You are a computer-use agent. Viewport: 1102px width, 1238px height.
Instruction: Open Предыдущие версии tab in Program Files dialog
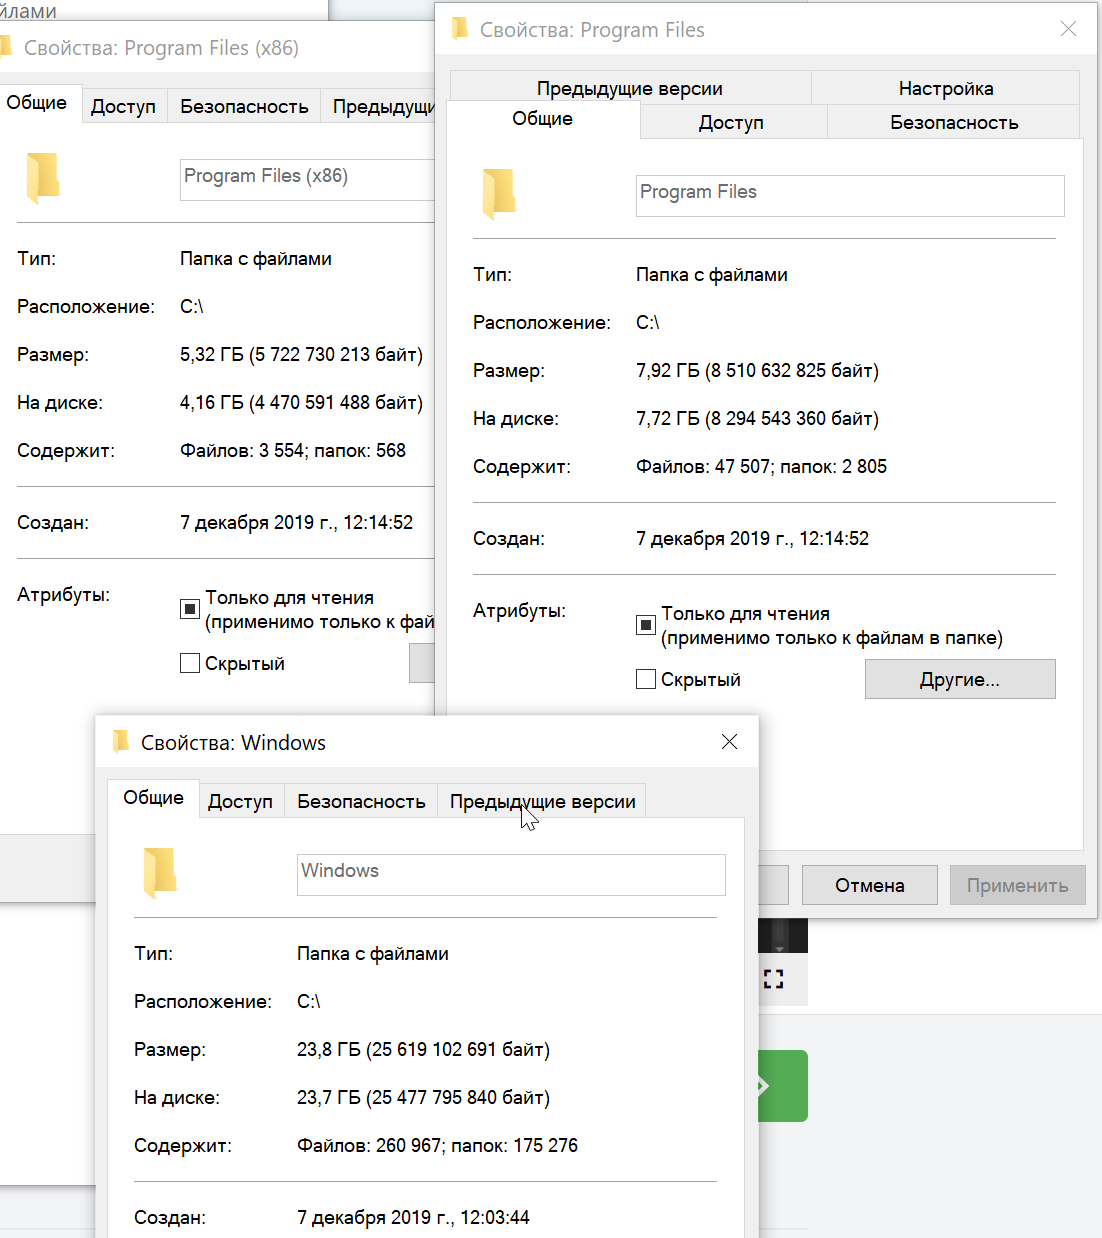pyautogui.click(x=630, y=88)
